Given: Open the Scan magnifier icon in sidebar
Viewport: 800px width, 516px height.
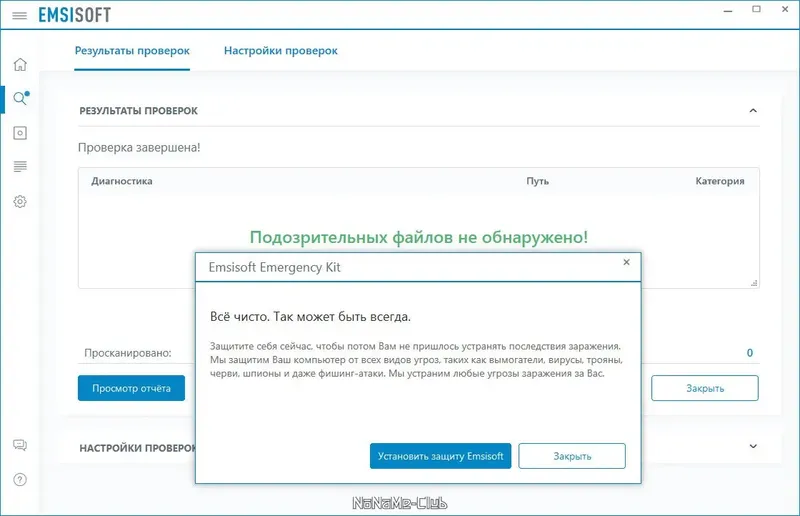Looking at the screenshot, I should (20, 98).
